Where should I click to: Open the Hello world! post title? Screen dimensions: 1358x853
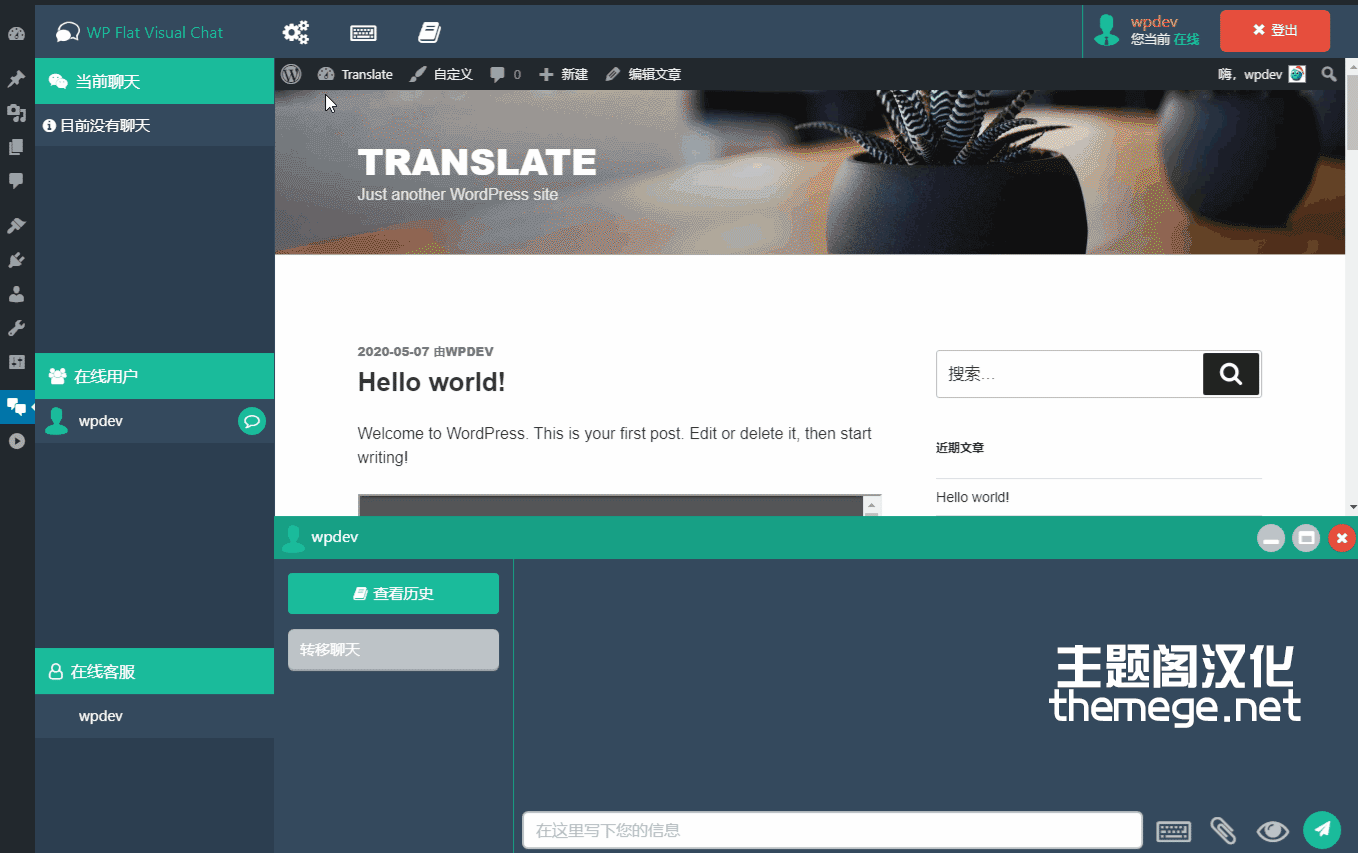[432, 382]
